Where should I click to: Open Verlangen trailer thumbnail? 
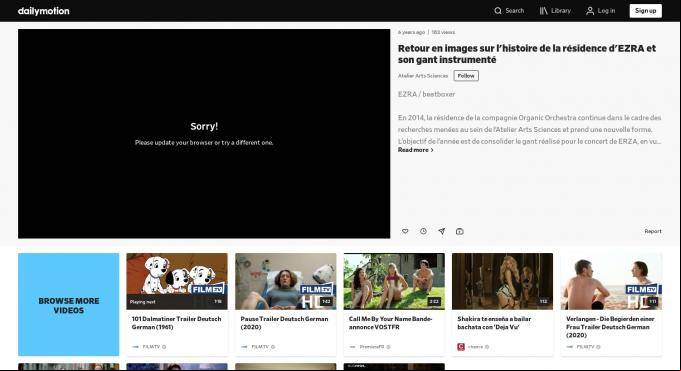pyautogui.click(x=612, y=282)
